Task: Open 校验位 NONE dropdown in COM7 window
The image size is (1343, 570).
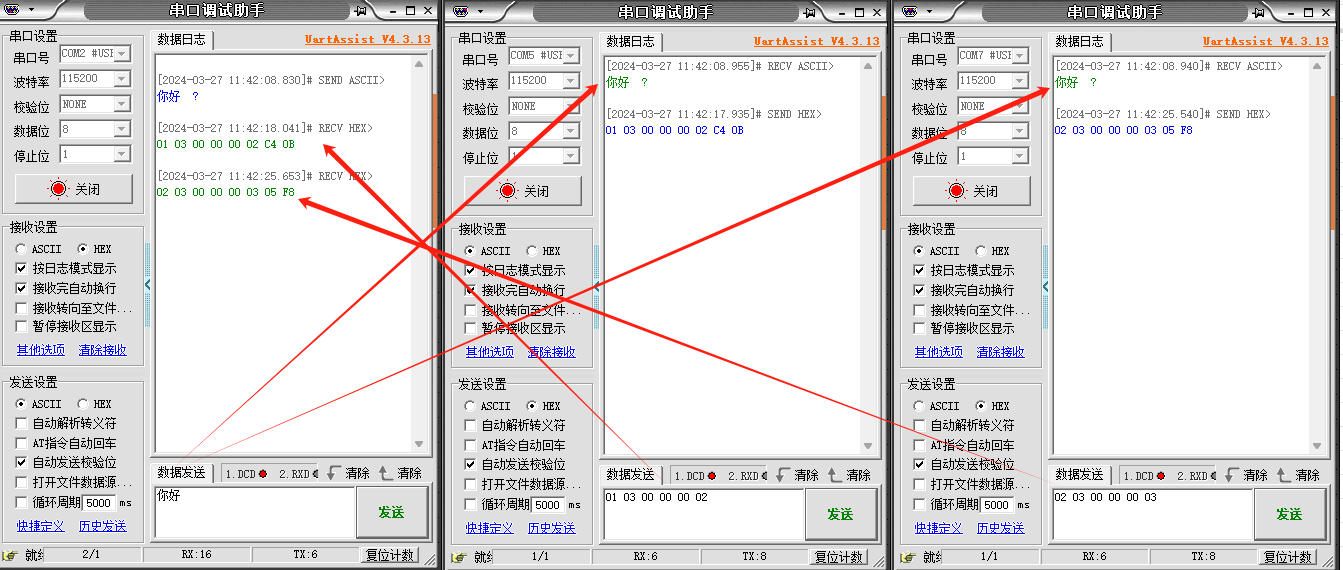Action: pos(1019,105)
